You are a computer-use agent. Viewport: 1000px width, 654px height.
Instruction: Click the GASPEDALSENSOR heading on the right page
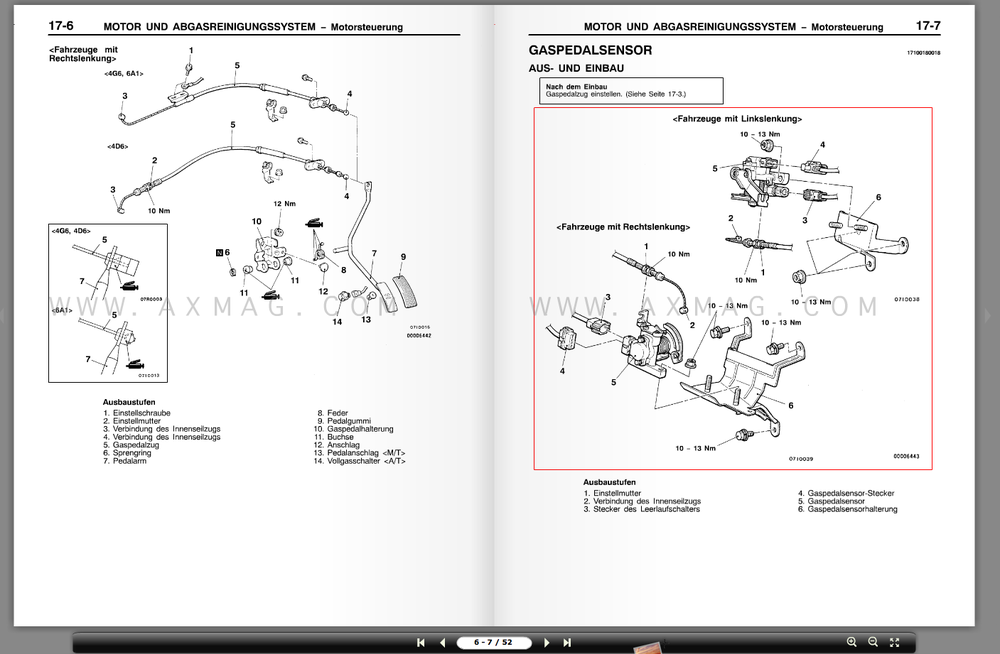590,50
